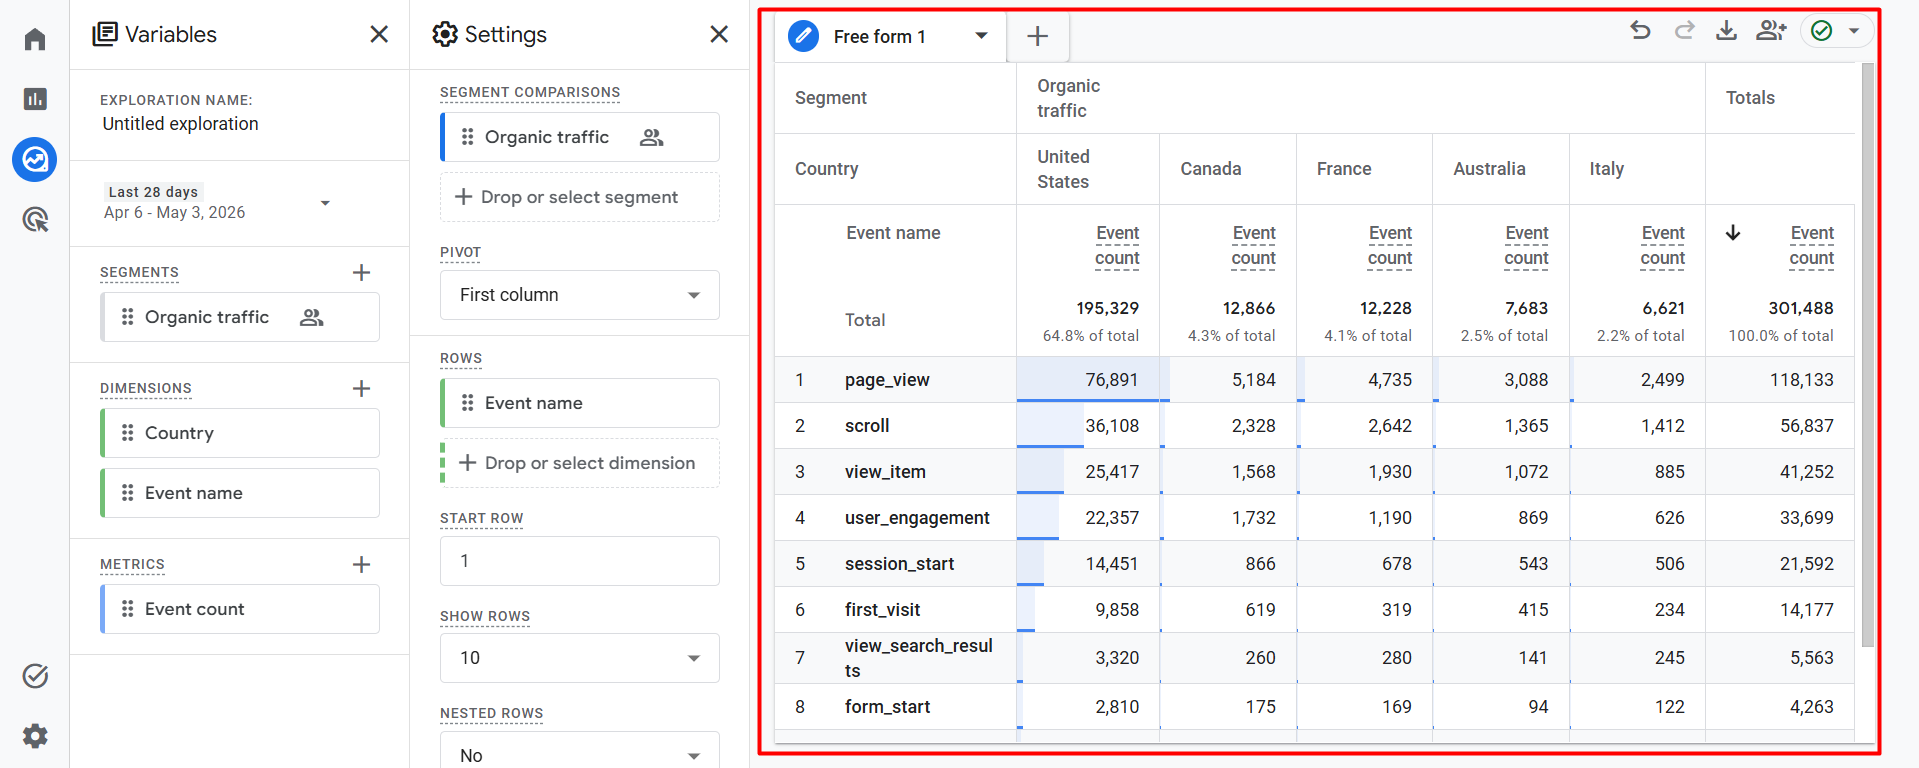
Task: Add a new segment with plus
Action: 362,272
